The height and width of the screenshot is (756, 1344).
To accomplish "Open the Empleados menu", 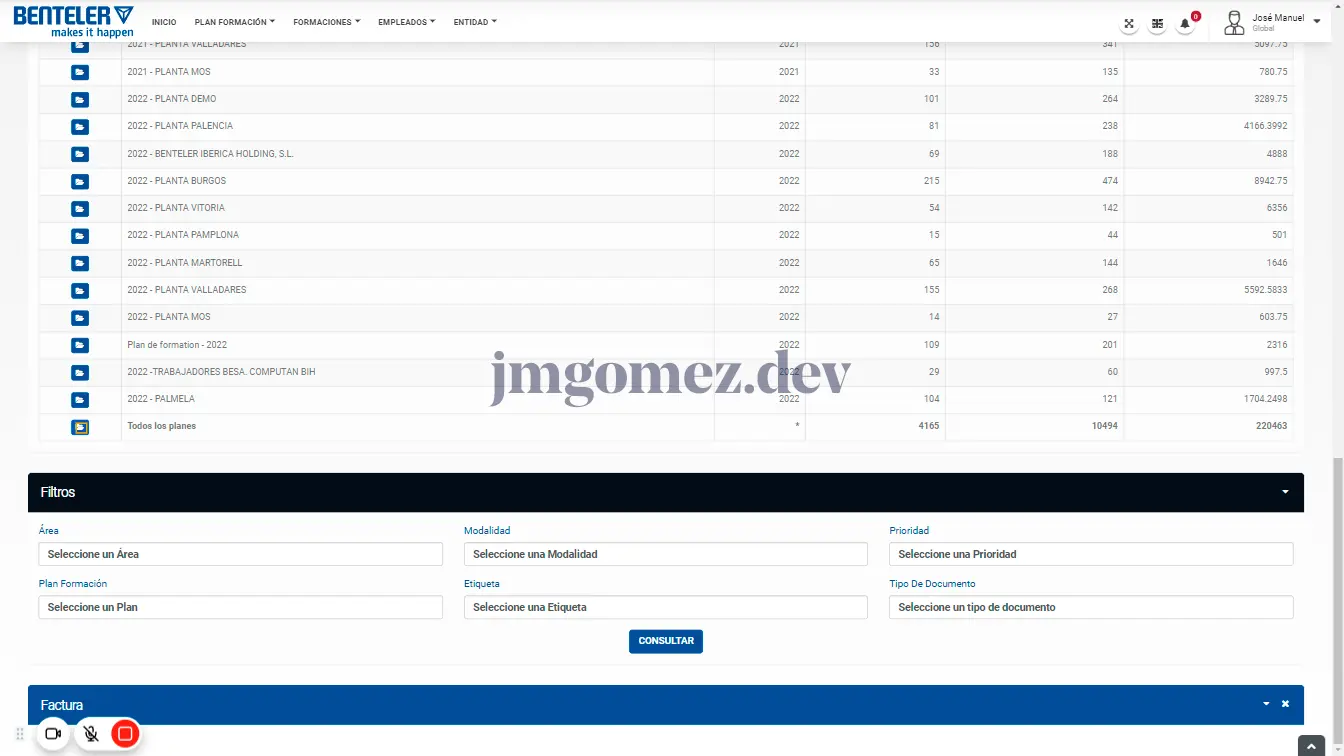I will coord(406,22).
